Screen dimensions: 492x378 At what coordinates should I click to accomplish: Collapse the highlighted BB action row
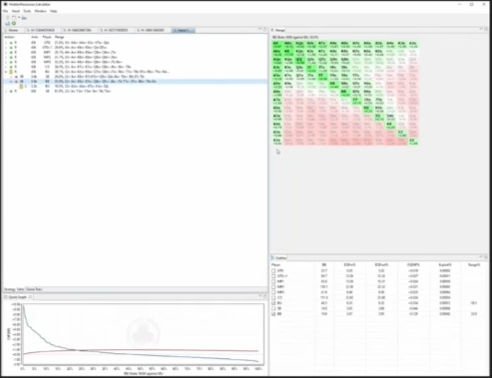point(11,81)
